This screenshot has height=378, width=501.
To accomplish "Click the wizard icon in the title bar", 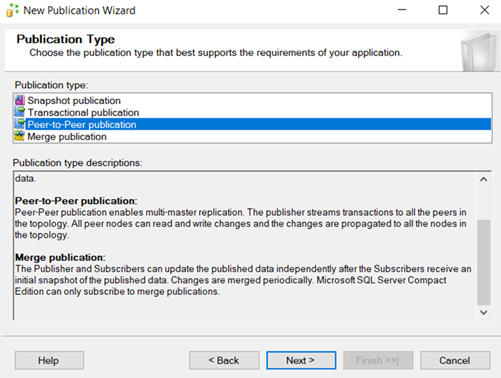I will (x=12, y=10).
